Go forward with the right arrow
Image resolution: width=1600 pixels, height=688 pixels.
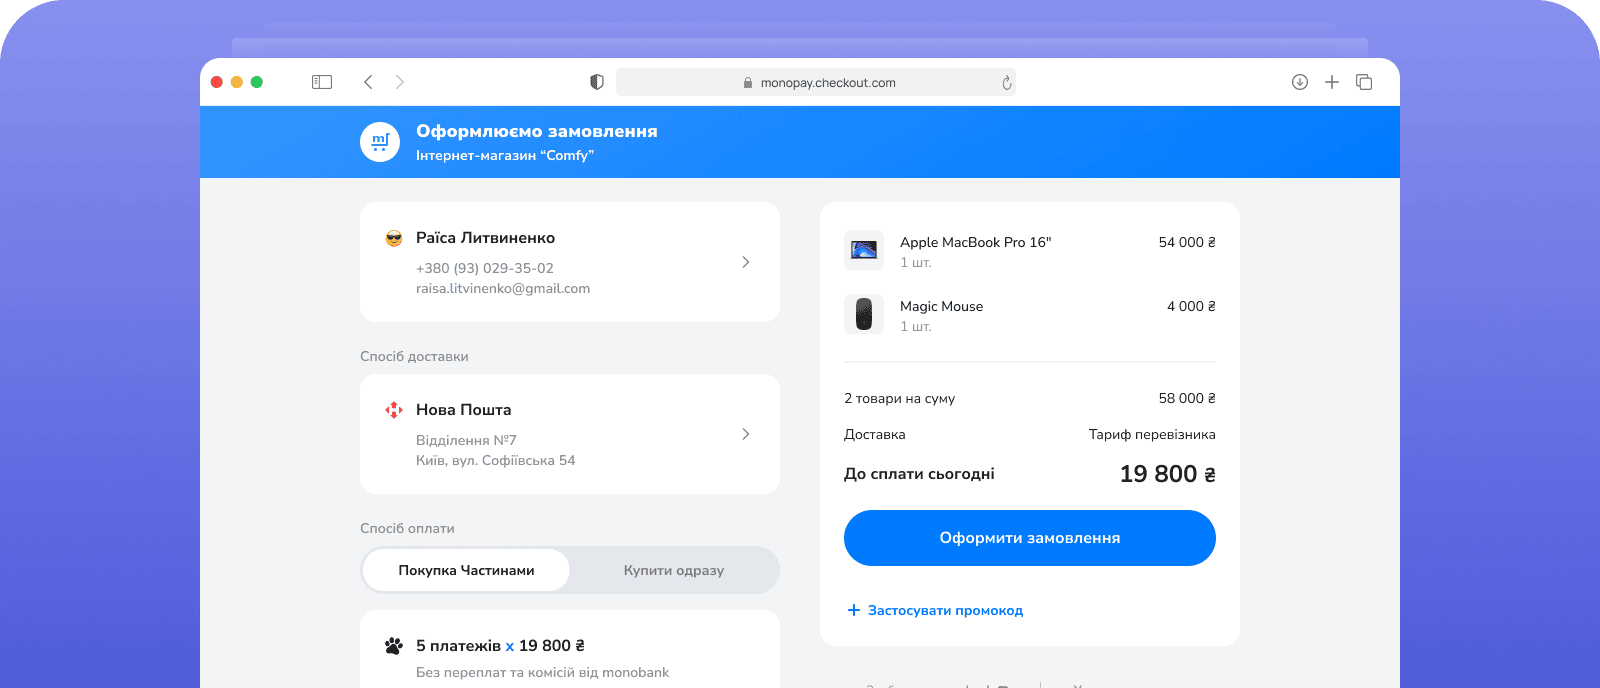coord(400,82)
